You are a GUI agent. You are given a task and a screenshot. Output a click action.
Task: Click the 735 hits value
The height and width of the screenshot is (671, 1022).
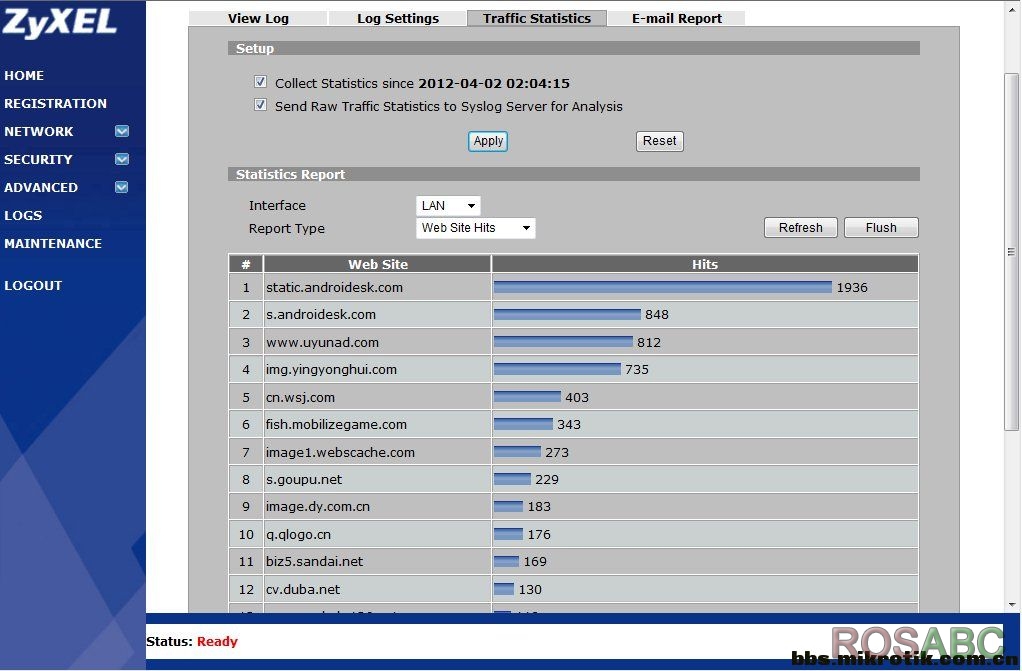(x=637, y=369)
